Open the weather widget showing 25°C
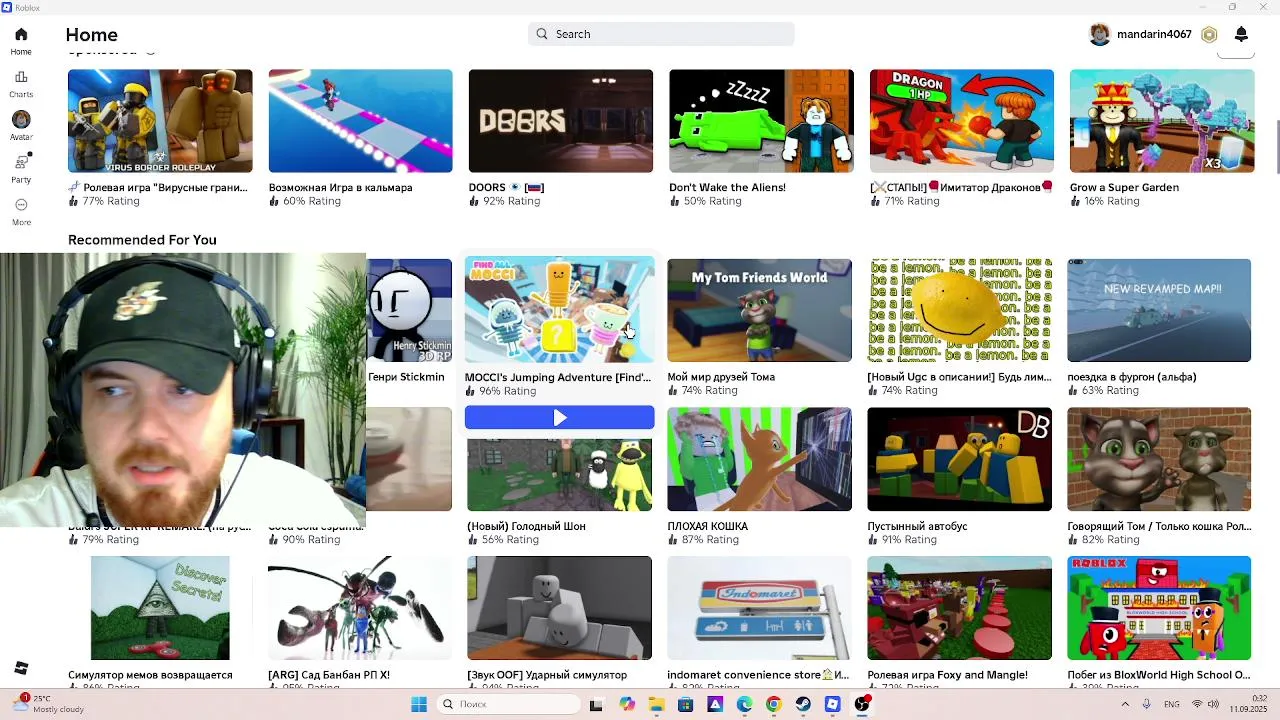The width and height of the screenshot is (1280, 720). pos(47,704)
